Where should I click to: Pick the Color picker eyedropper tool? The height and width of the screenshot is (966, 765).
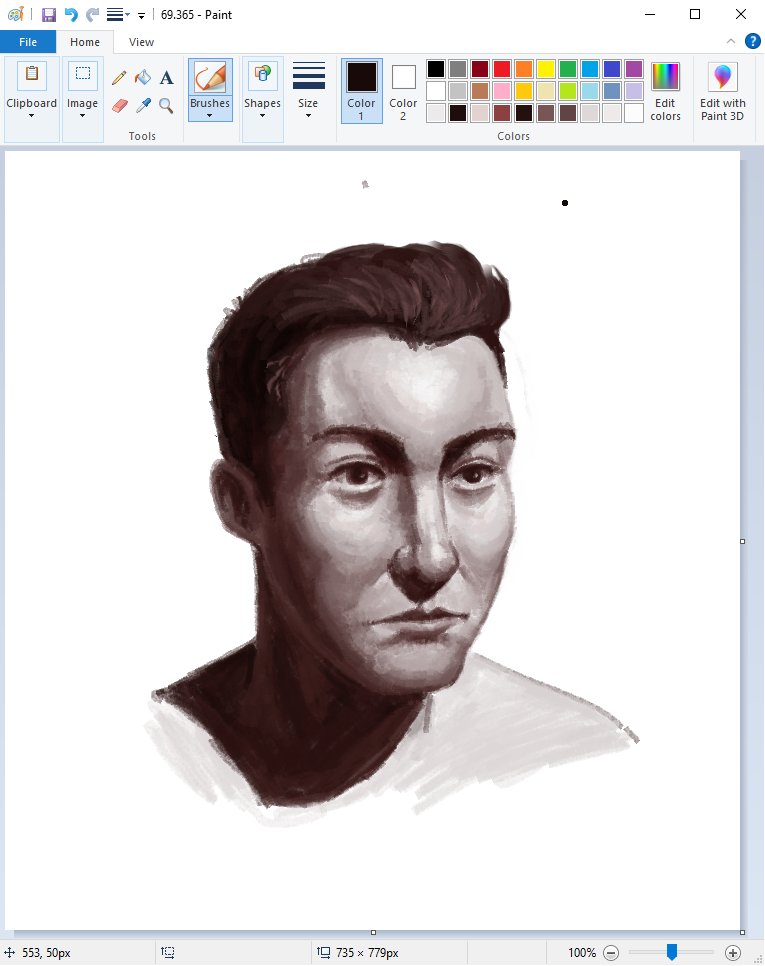(x=143, y=105)
